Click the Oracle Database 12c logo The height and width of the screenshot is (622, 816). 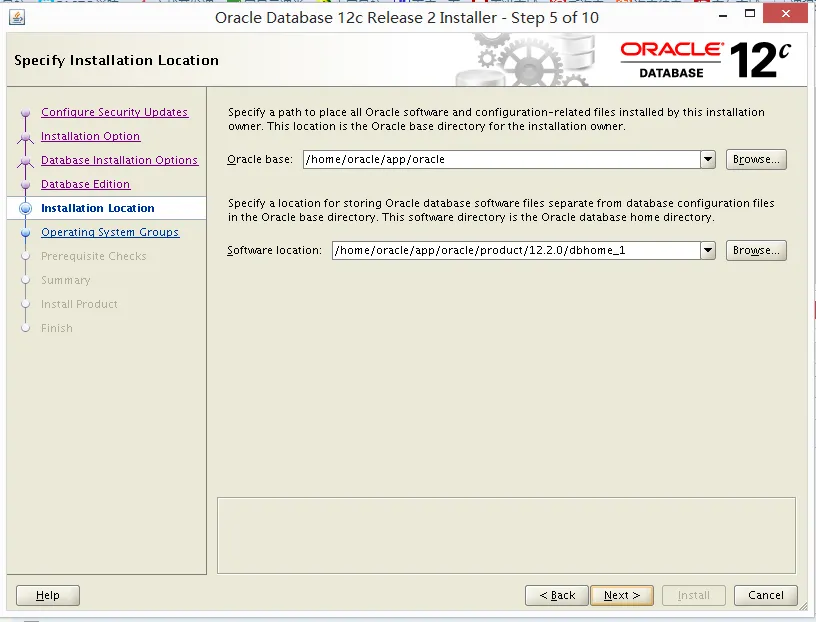point(706,60)
